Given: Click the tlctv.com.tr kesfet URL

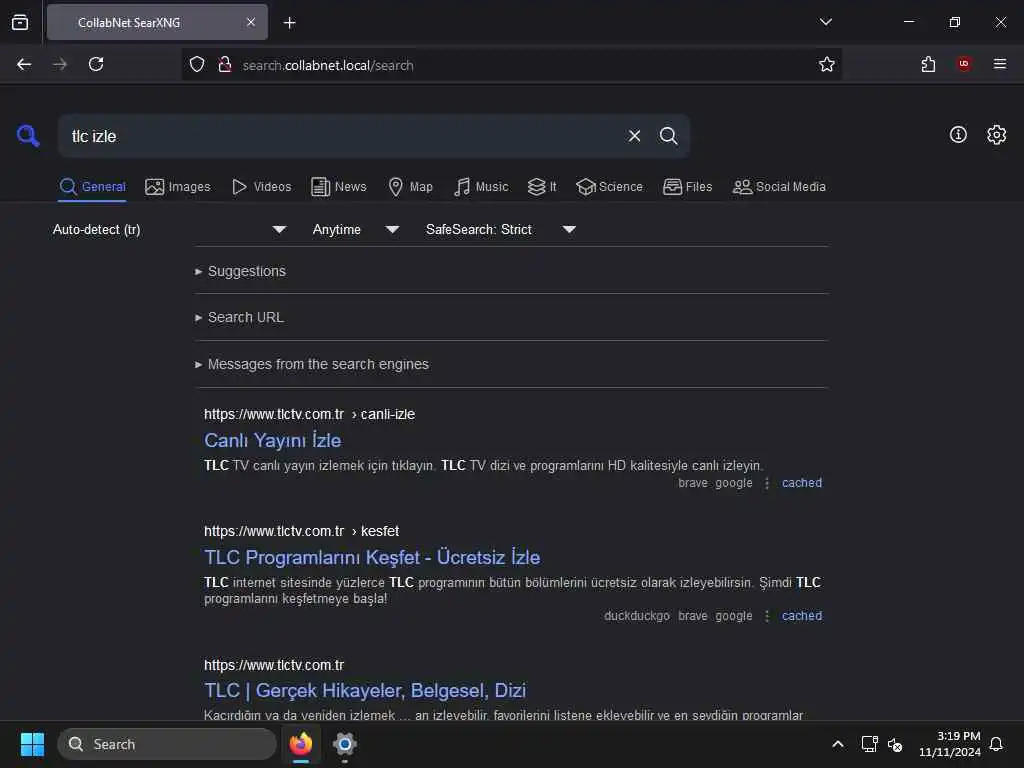Looking at the screenshot, I should click(x=301, y=531).
